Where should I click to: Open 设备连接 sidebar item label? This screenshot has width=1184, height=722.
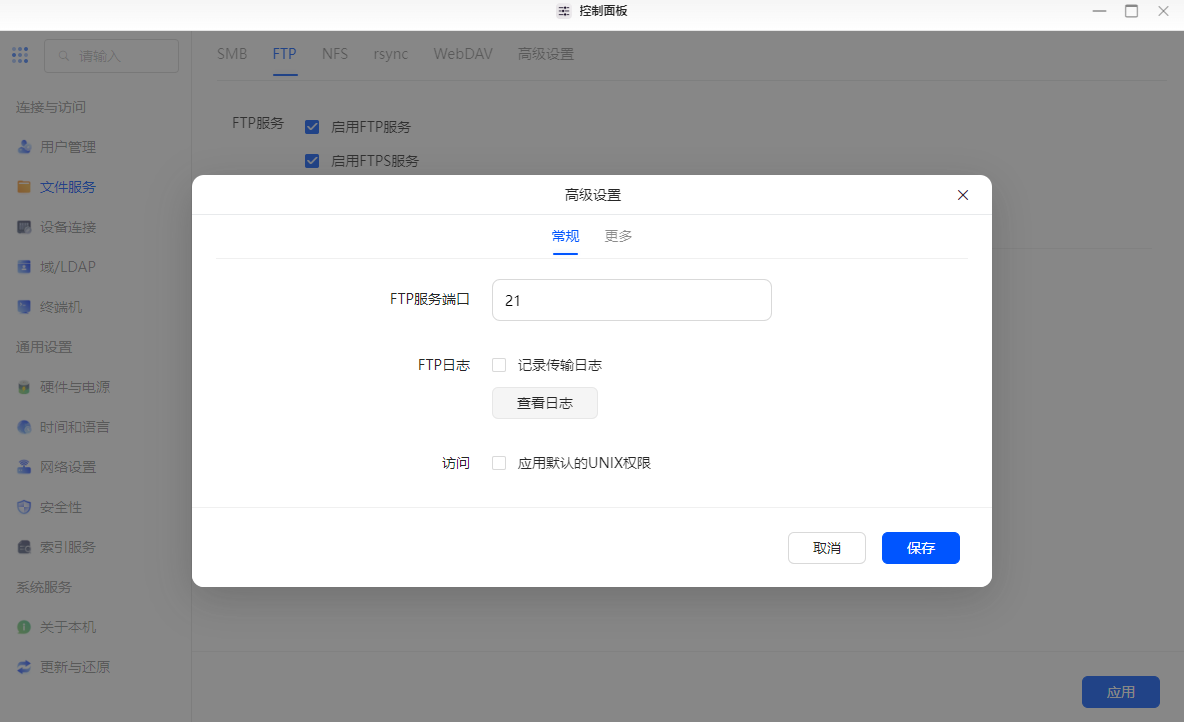point(68,227)
